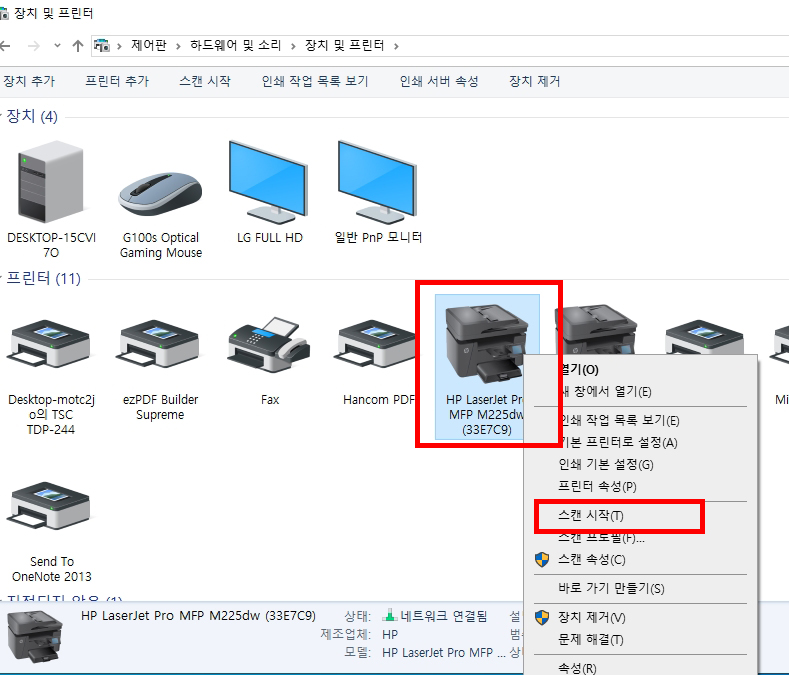Image resolution: width=789 pixels, height=675 pixels.
Task: Click the 장치 및 프린터 title bar icon
Action: coord(4,14)
